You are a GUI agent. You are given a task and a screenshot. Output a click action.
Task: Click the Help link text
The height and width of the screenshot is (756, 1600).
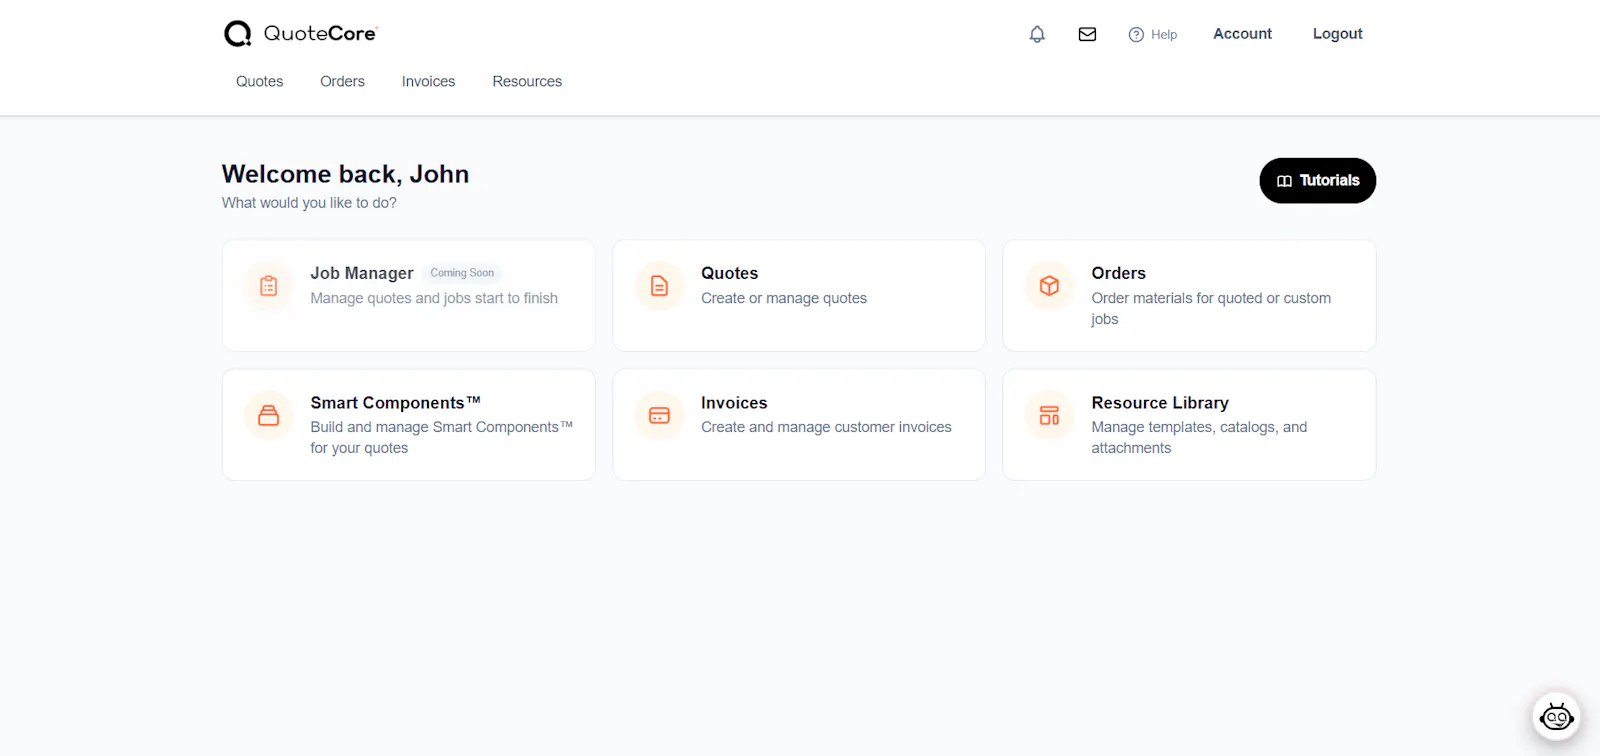(1164, 34)
